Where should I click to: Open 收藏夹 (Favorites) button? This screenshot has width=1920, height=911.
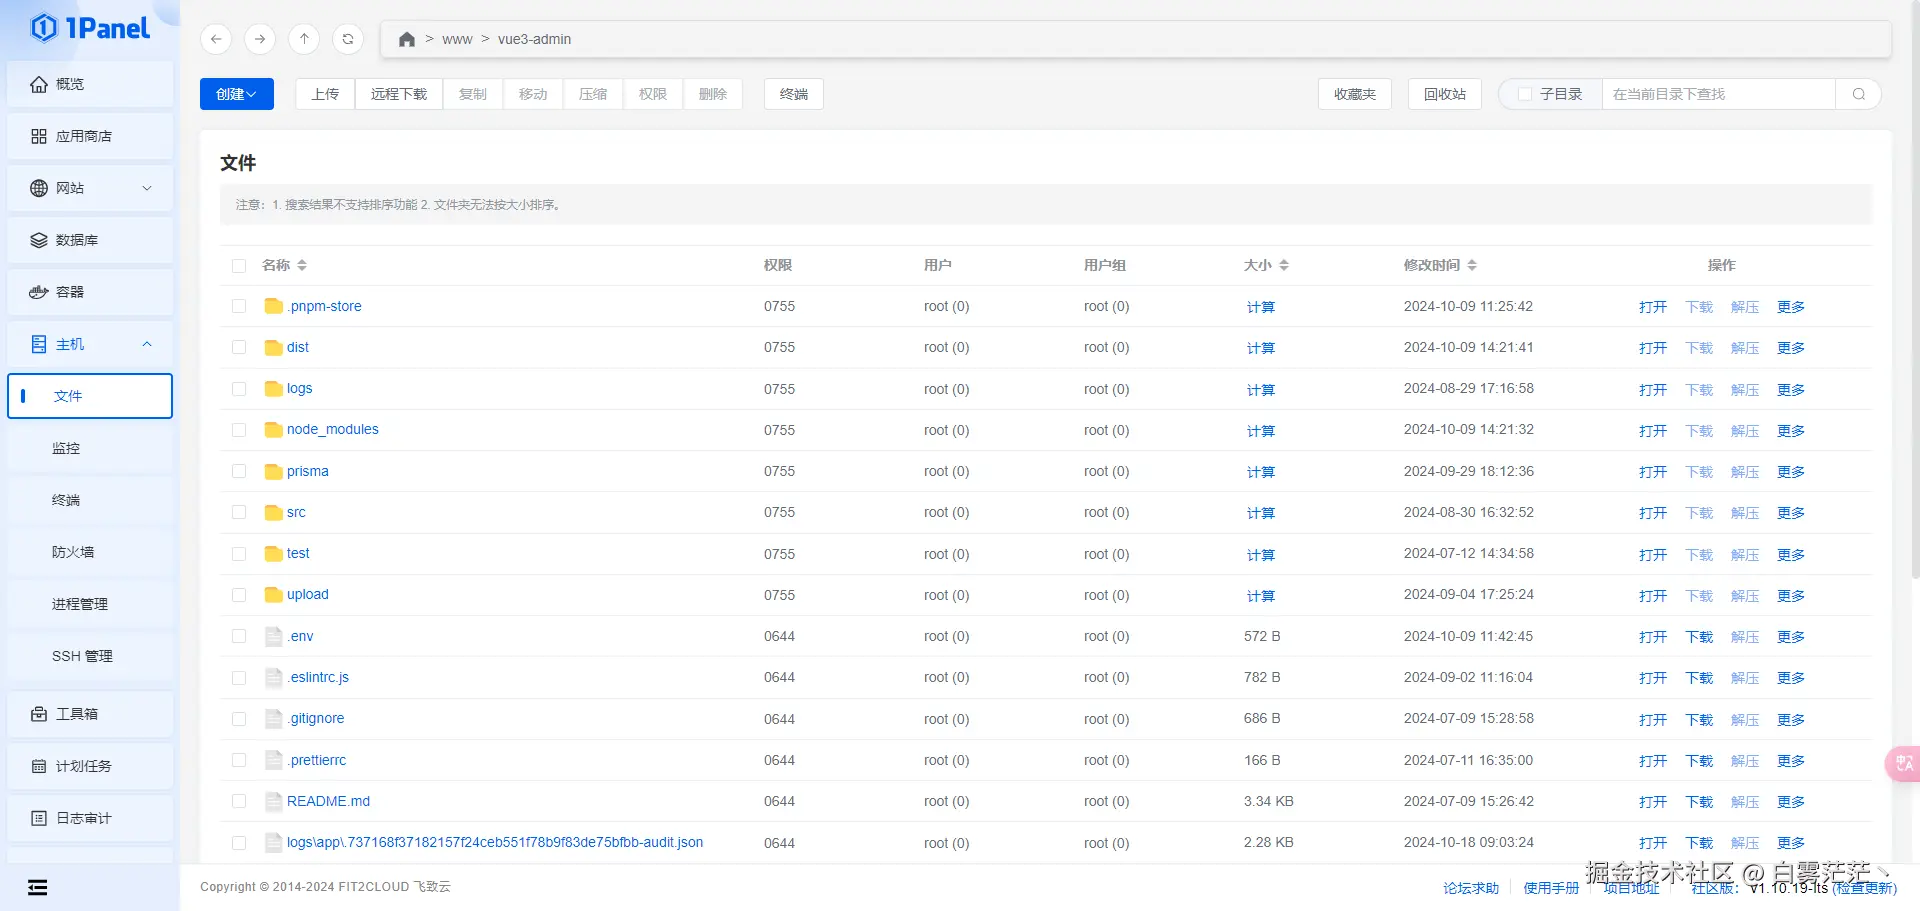[1355, 94]
